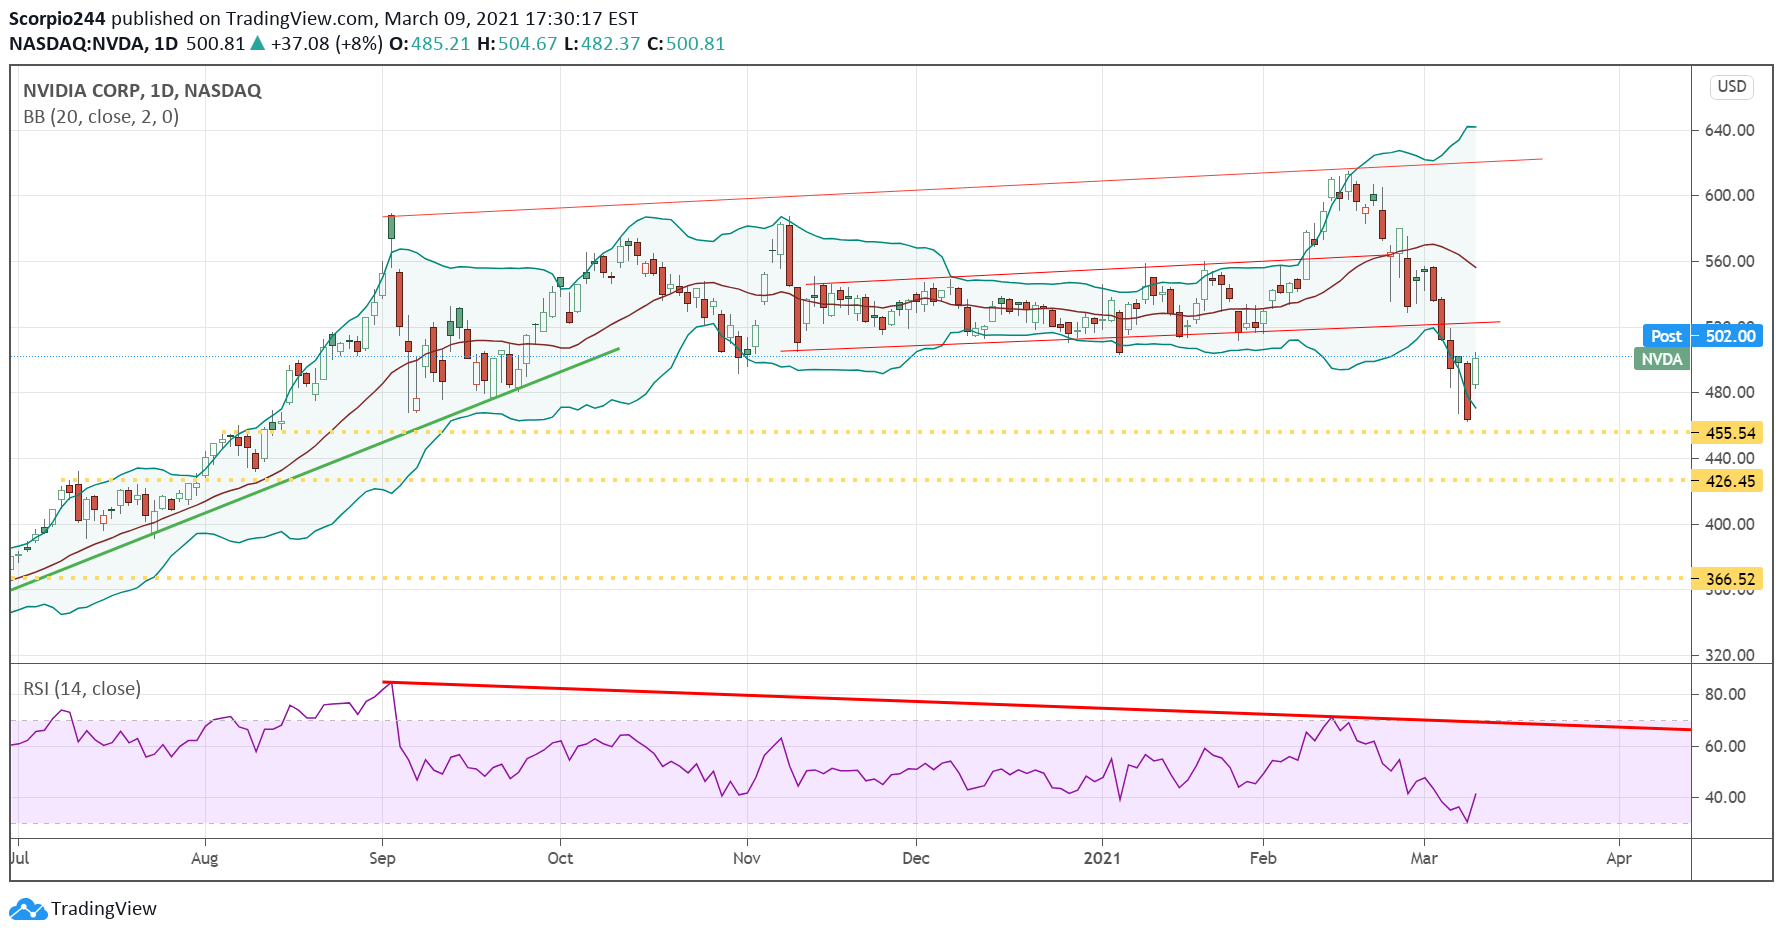The height and width of the screenshot is (936, 1783).
Task: Click the NASDAQ:NVDA, 1D header symbol
Action: (x=93, y=44)
